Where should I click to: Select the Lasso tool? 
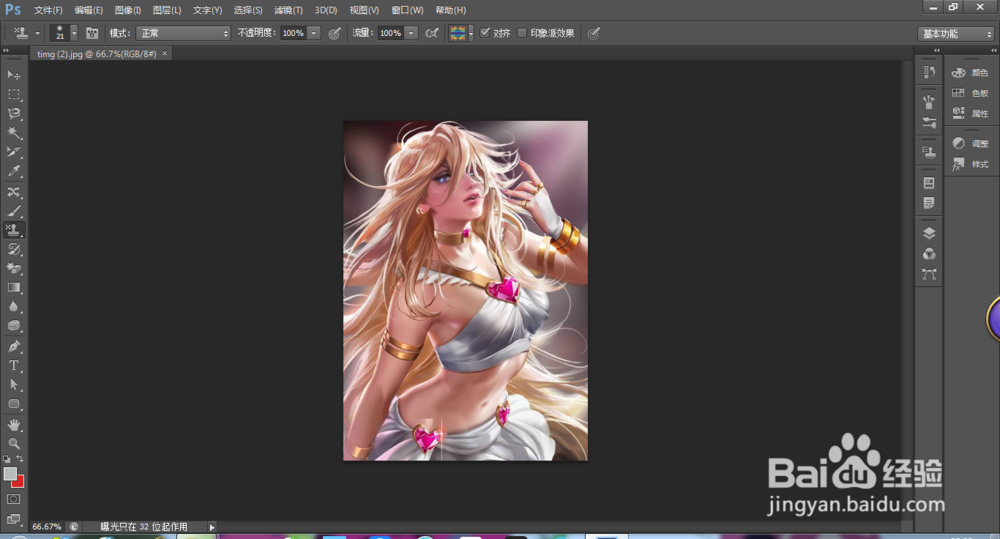point(13,114)
